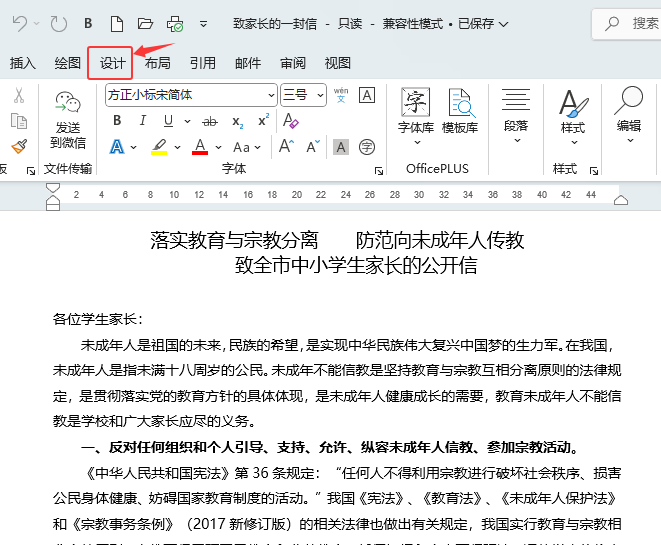The image size is (661, 545).
Task: Create a new blank document icon
Action: [117, 24]
